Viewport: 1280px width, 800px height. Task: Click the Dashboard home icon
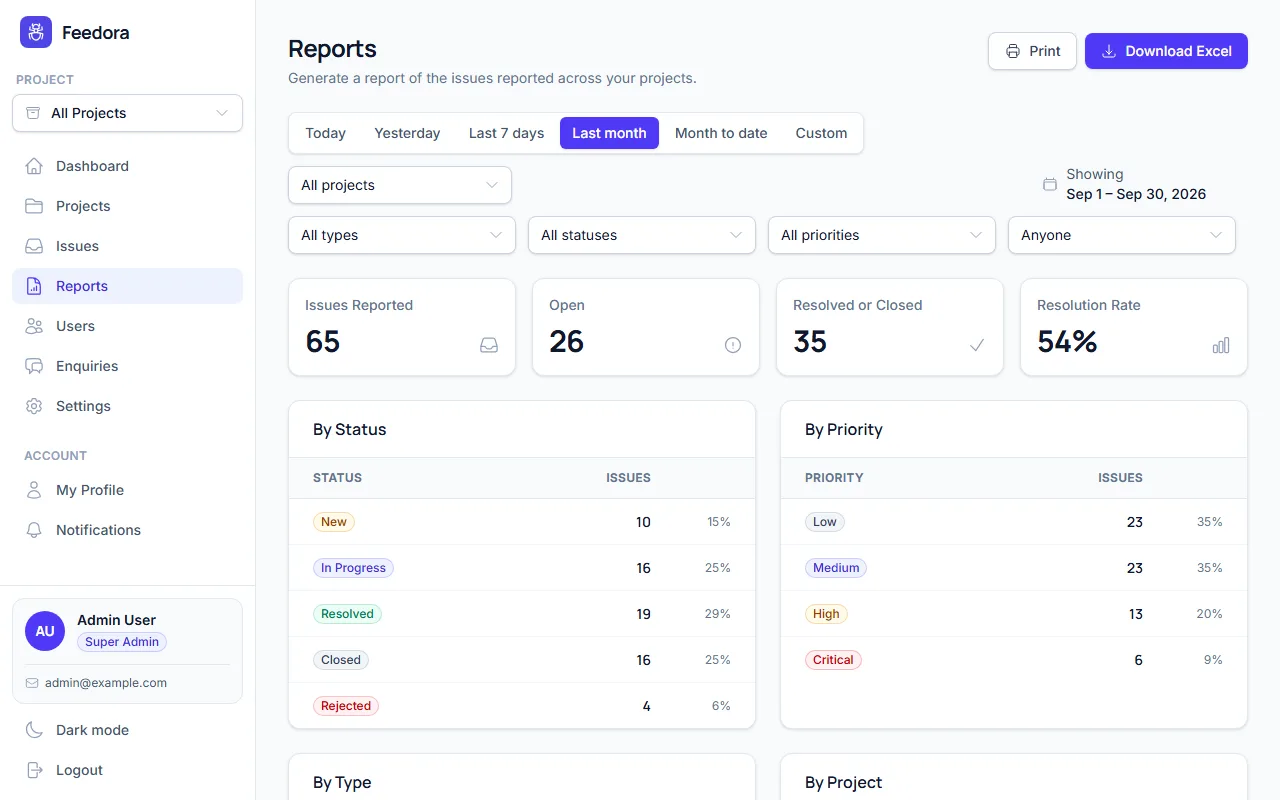(x=34, y=166)
